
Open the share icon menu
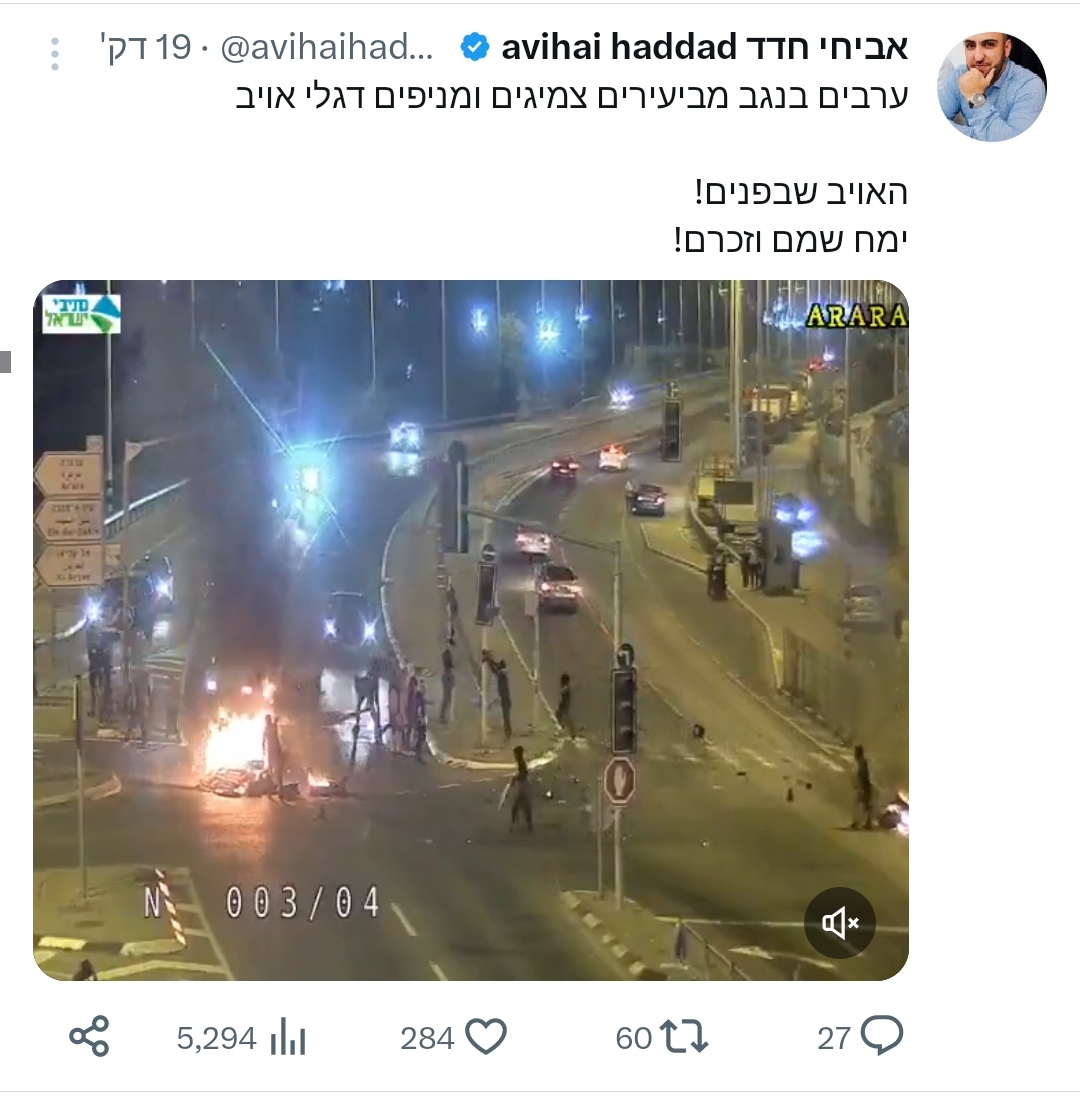(x=89, y=1036)
